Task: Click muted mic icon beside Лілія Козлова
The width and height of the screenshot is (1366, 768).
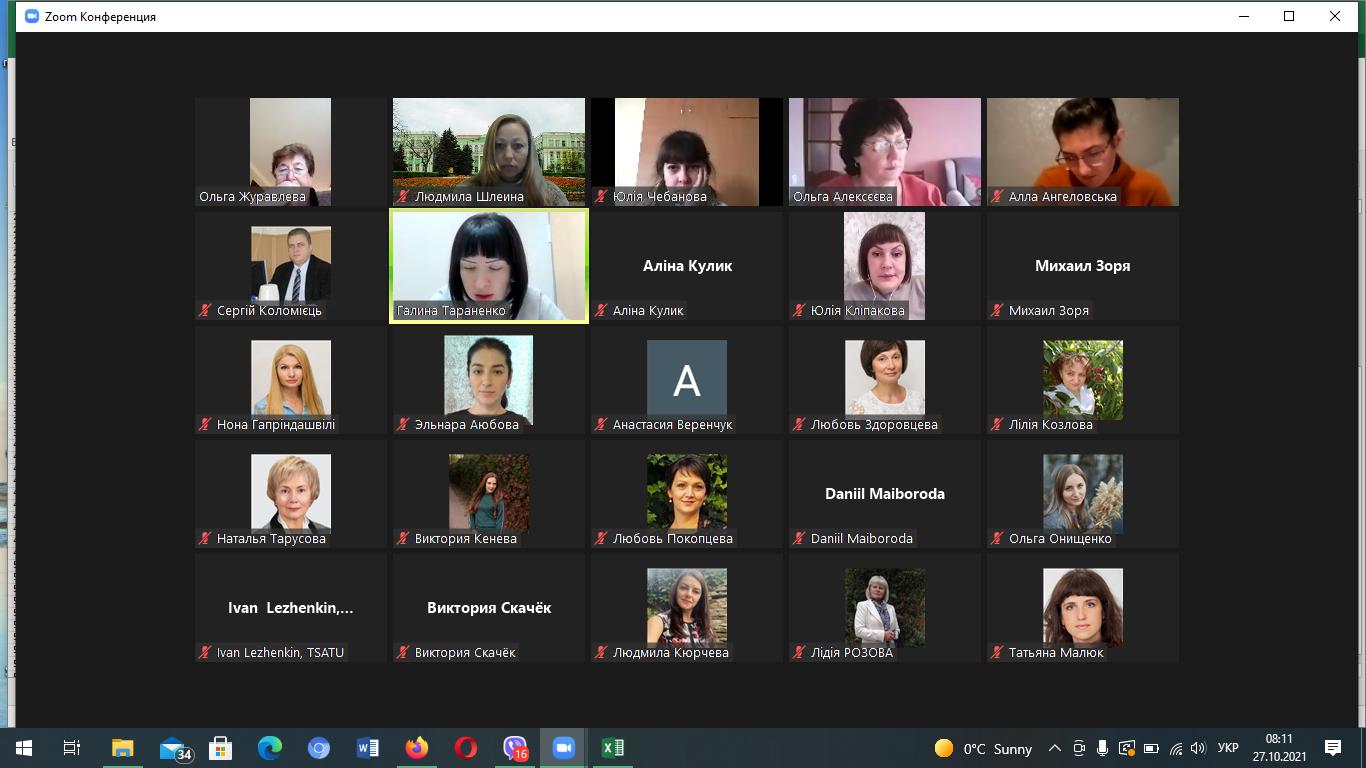Action: [997, 425]
